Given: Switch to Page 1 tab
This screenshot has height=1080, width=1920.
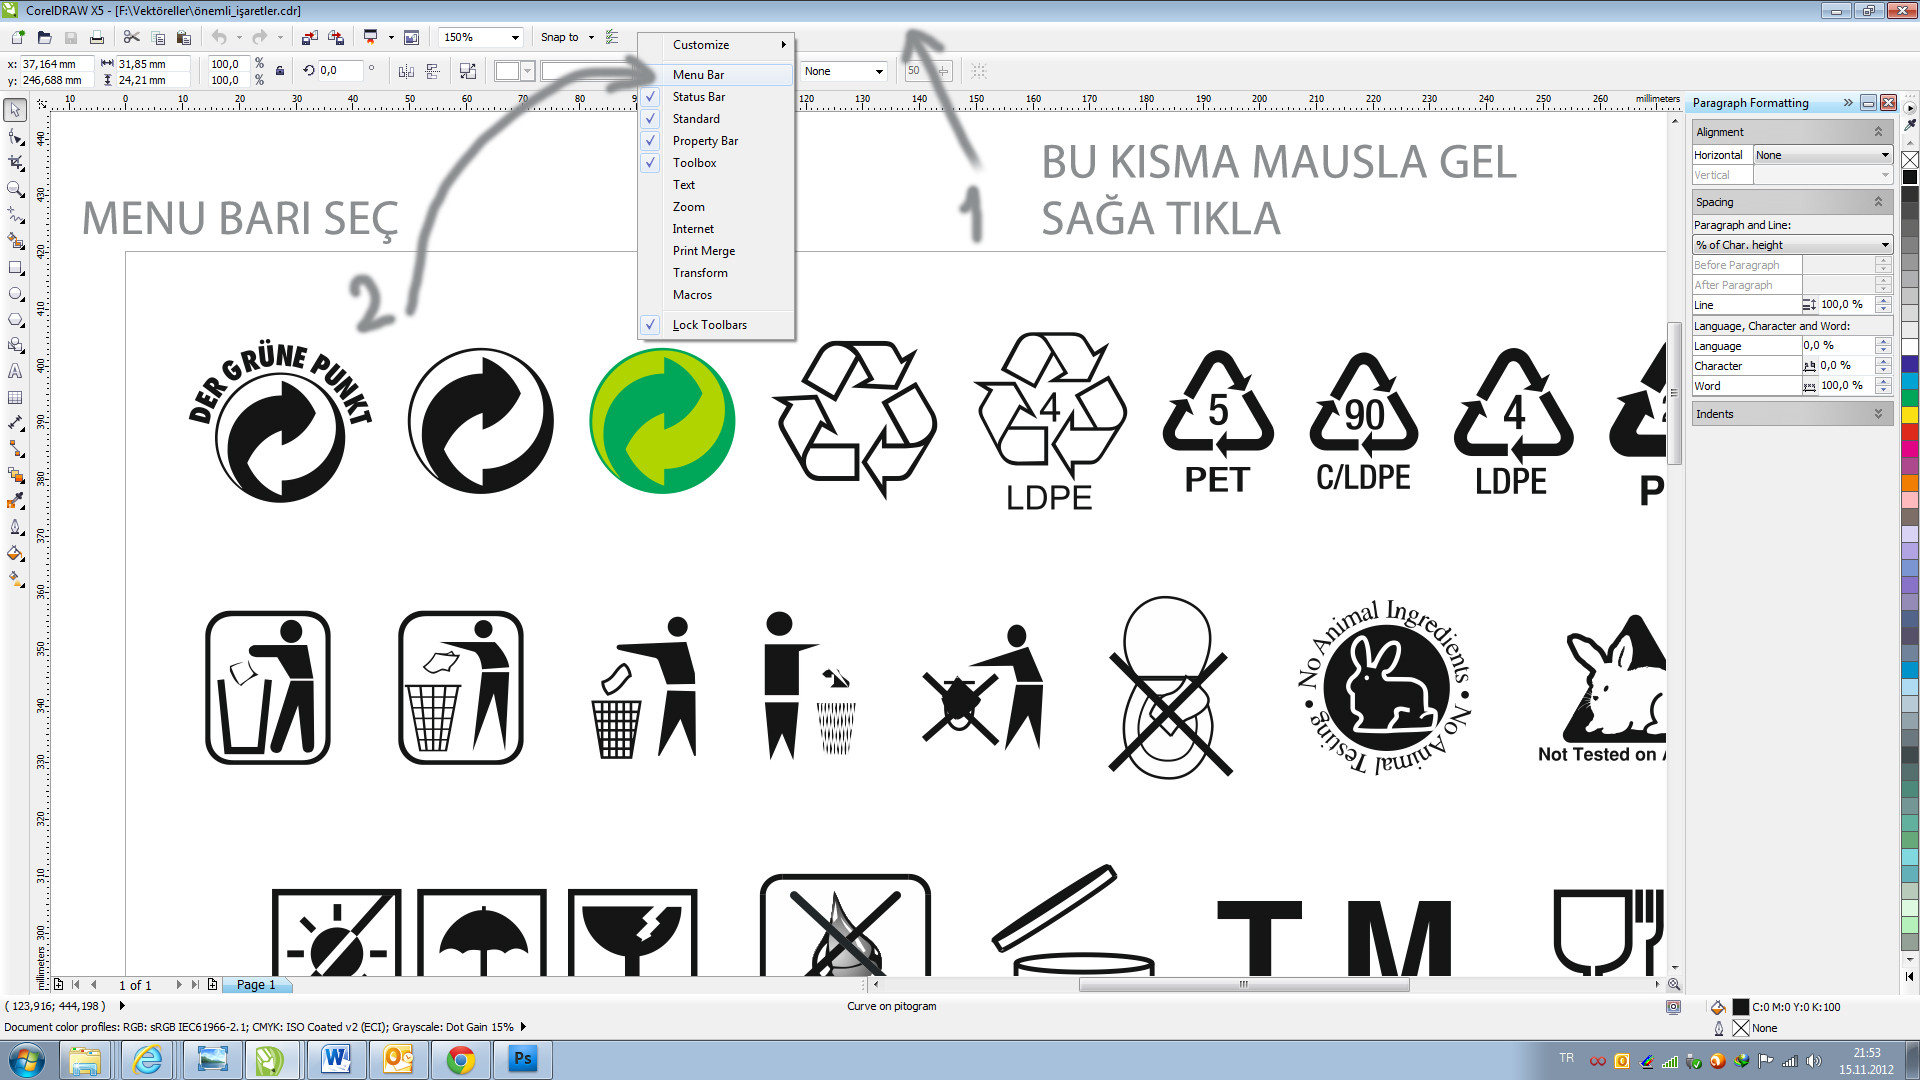Looking at the screenshot, I should tap(256, 985).
